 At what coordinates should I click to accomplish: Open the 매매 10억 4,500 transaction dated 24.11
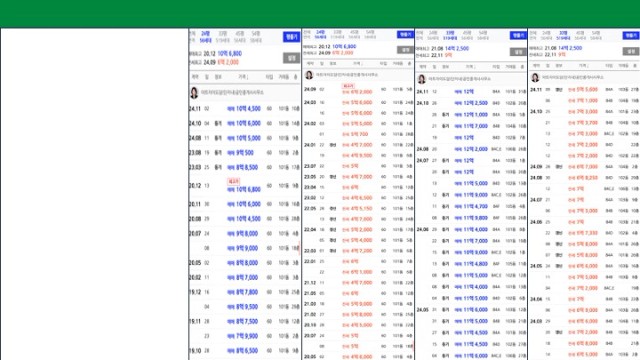pyautogui.click(x=244, y=109)
